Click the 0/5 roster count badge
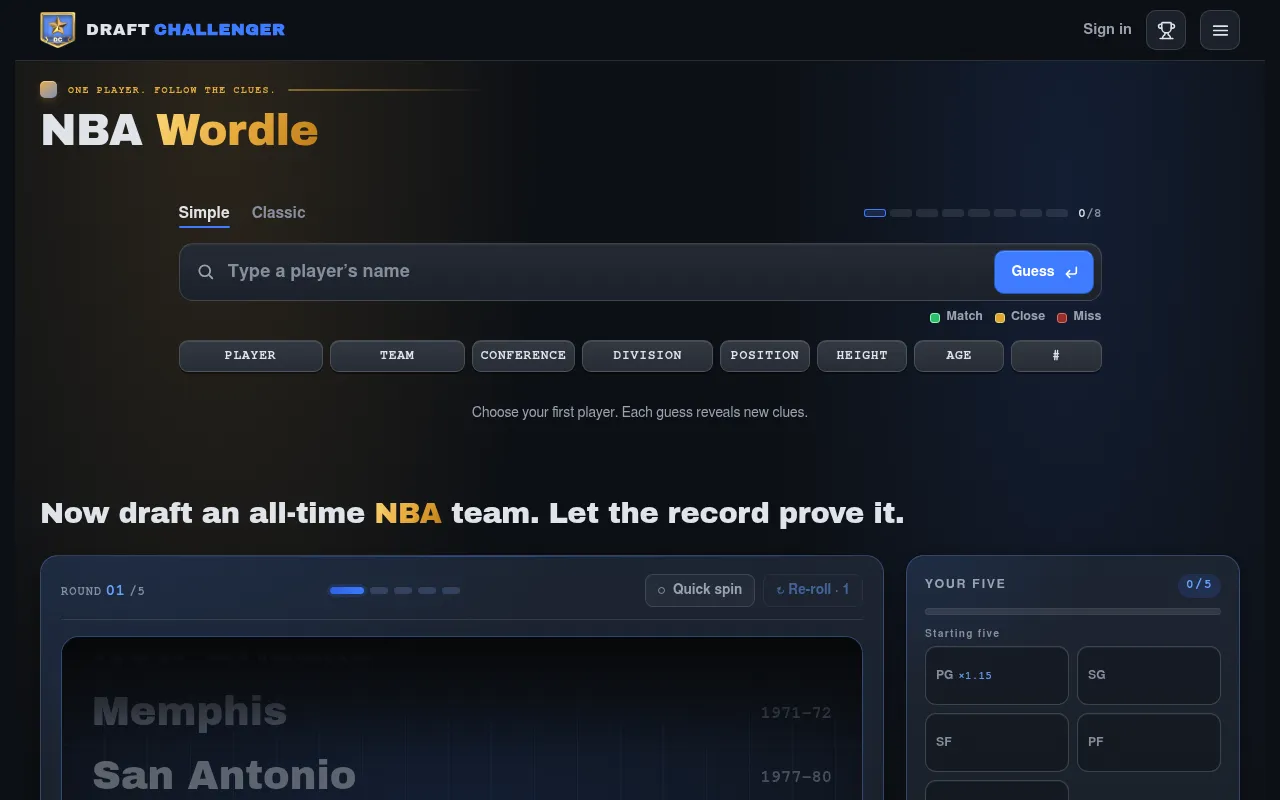The height and width of the screenshot is (800, 1280). coord(1199,584)
